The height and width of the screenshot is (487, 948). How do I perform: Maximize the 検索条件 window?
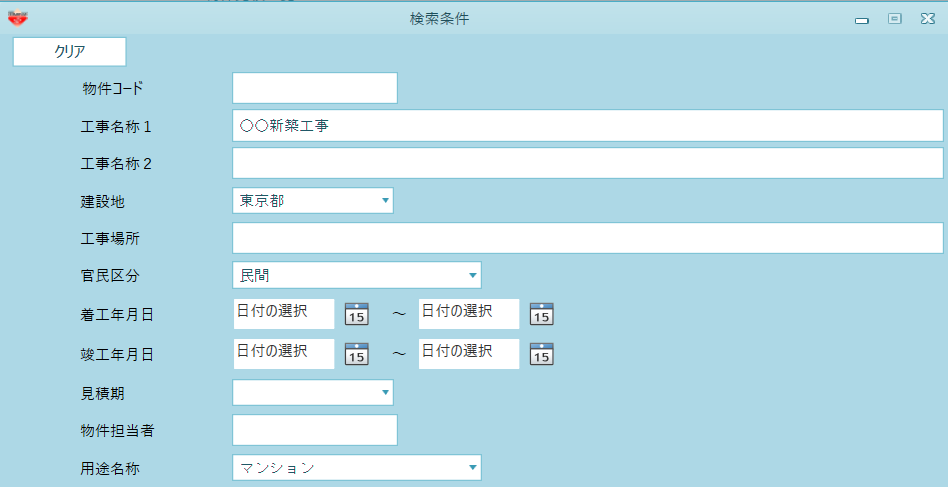(x=895, y=19)
